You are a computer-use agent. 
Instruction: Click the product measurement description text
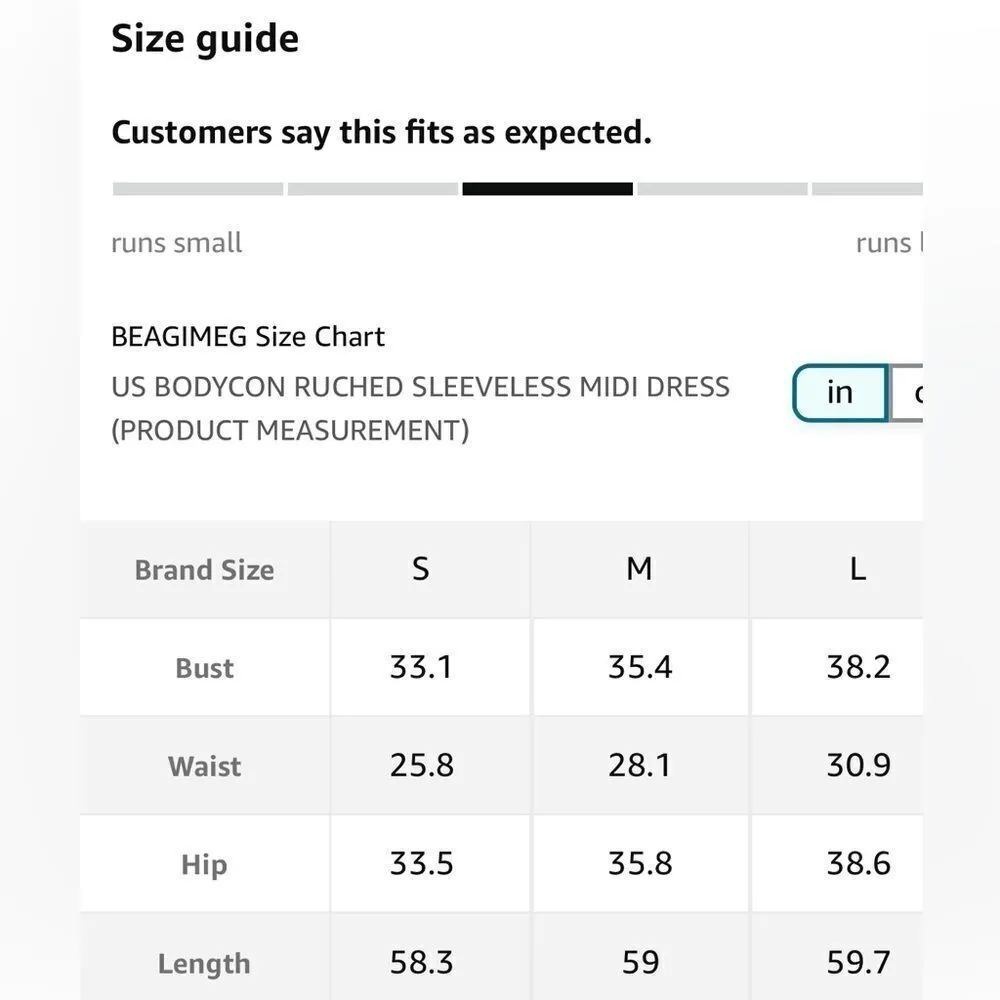click(420, 408)
